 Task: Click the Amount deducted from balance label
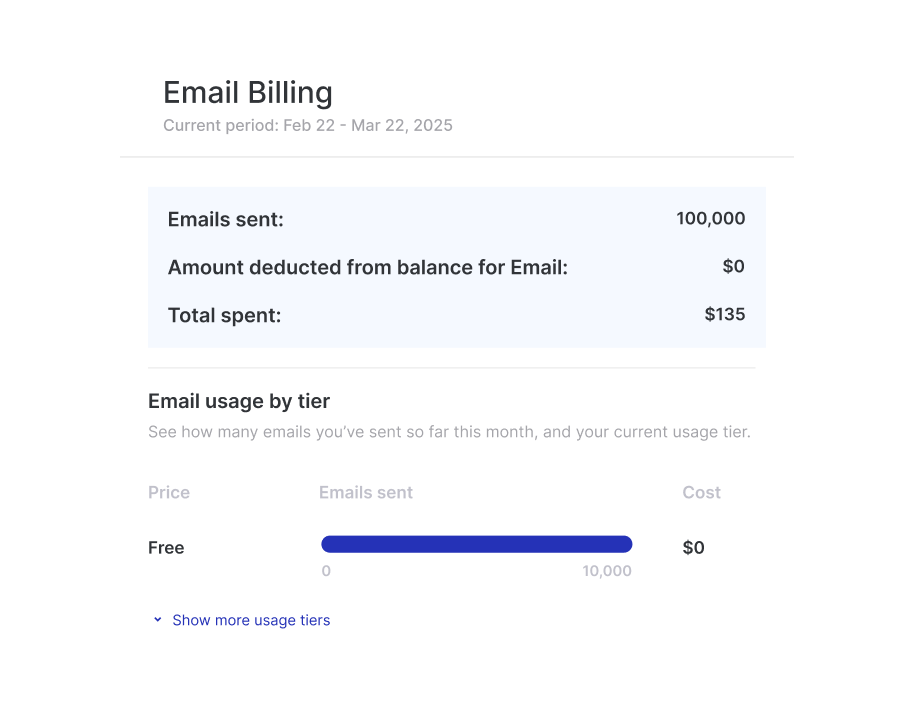[x=367, y=268]
